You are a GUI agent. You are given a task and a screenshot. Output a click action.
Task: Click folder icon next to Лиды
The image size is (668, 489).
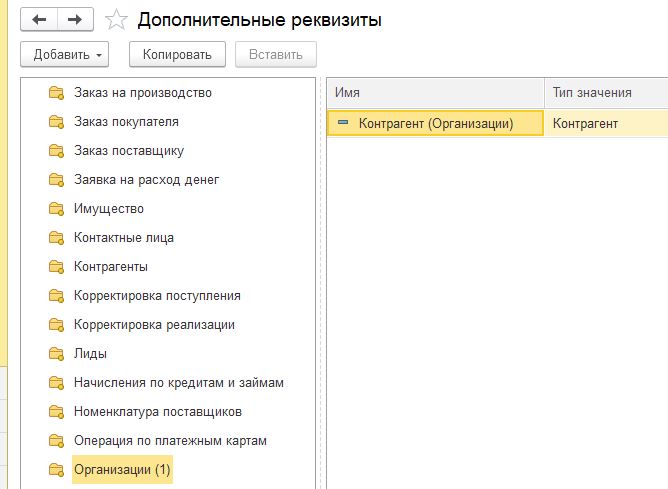coord(56,354)
